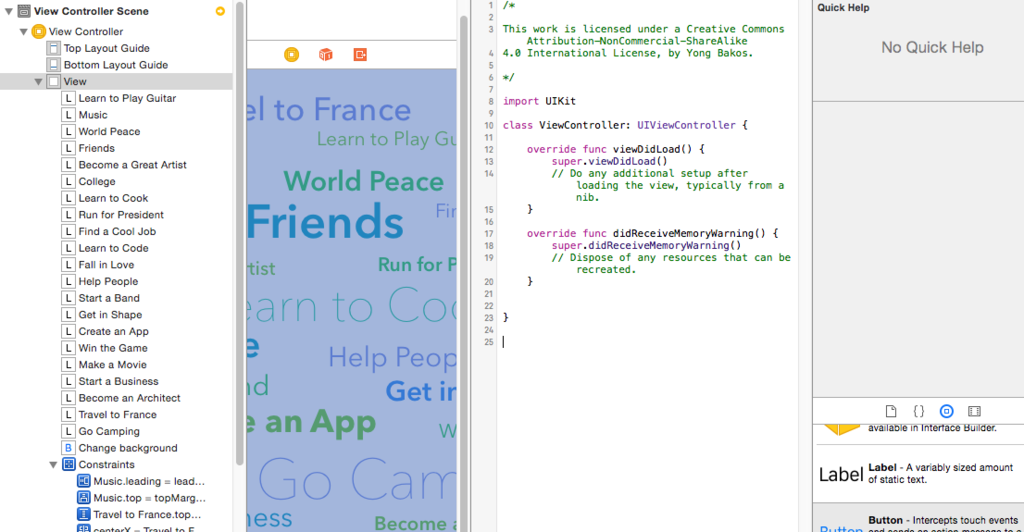1024x532 pixels.
Task: Click the canvas vertical scrollbar
Action: click(464, 274)
